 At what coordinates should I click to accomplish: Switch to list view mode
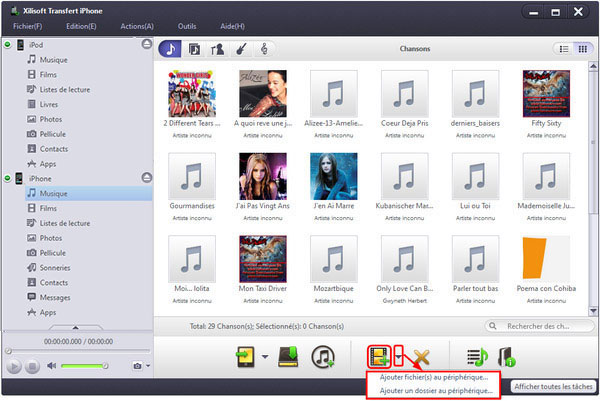[564, 49]
